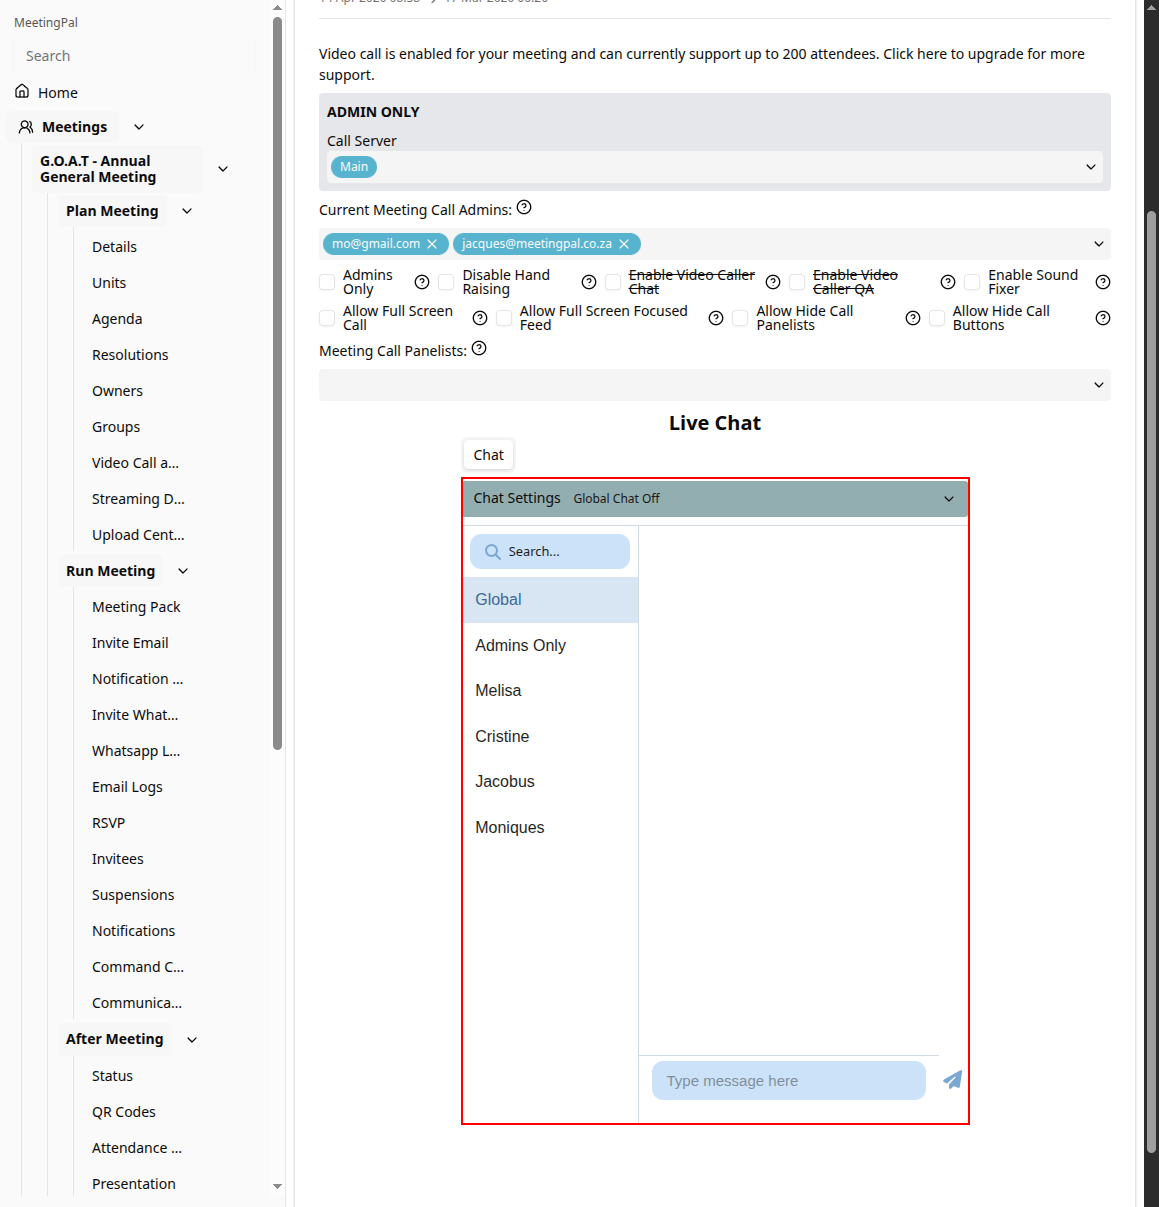Screen dimensions: 1159x1207
Task: Open help icon for Allow Full Screen Call
Action: (480, 318)
